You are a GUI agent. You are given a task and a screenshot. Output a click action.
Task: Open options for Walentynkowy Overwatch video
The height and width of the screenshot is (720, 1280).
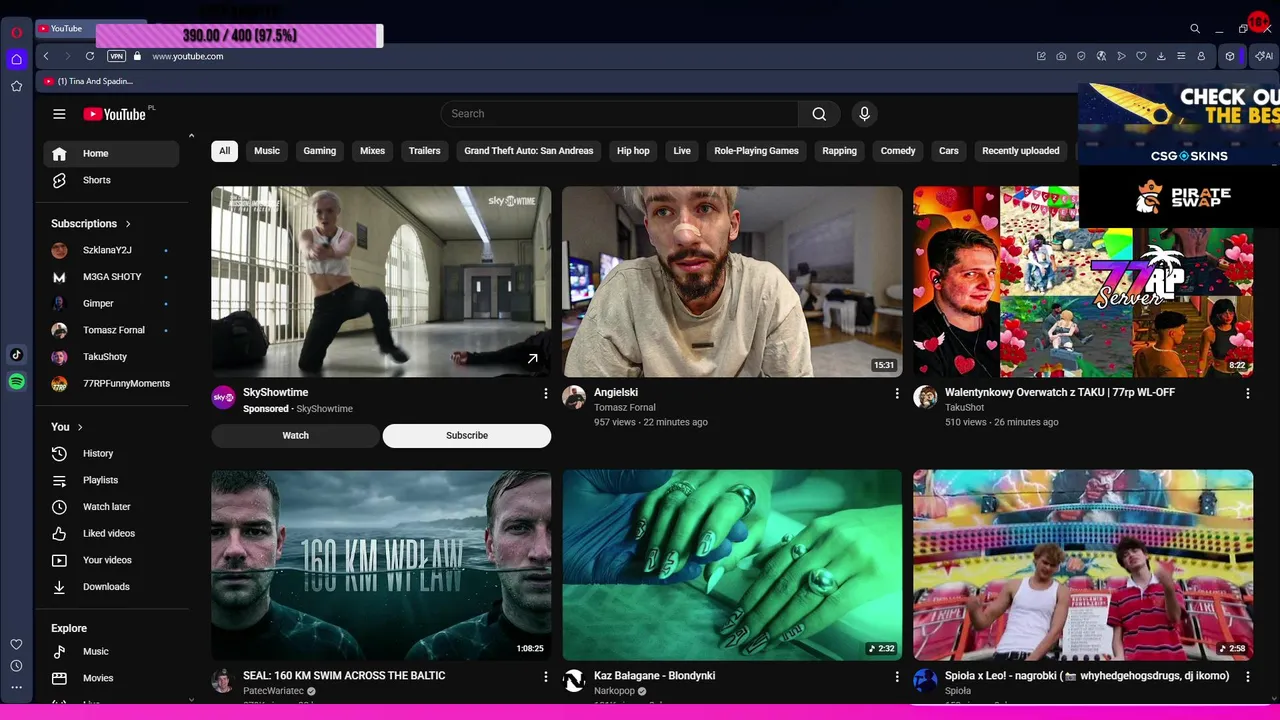(1247, 393)
